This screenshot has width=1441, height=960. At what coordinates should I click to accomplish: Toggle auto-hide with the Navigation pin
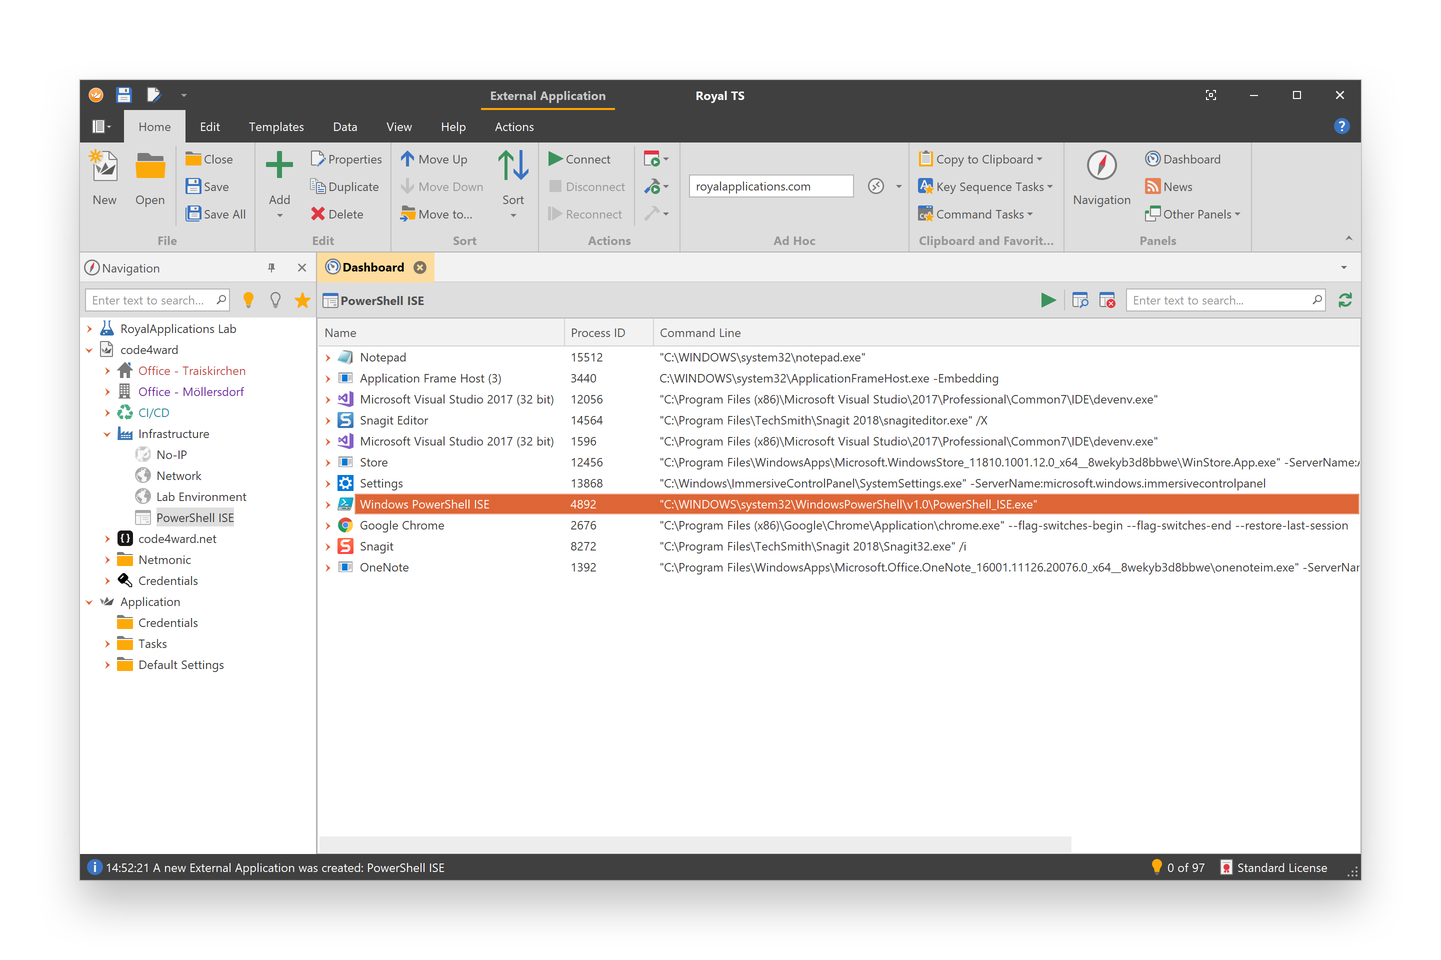[x=271, y=267]
